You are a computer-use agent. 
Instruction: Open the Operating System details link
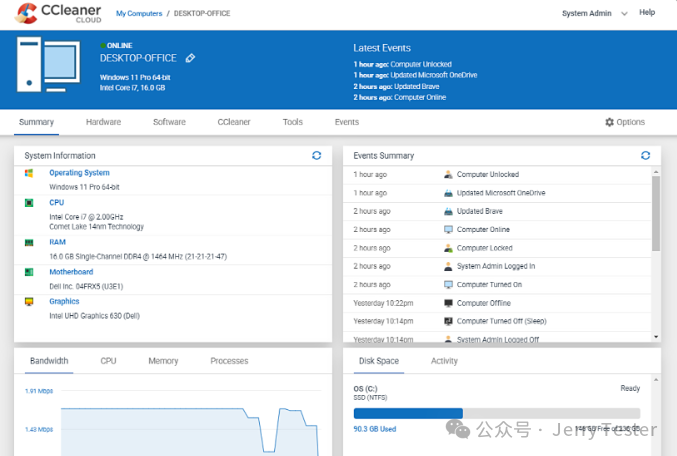coord(79,173)
